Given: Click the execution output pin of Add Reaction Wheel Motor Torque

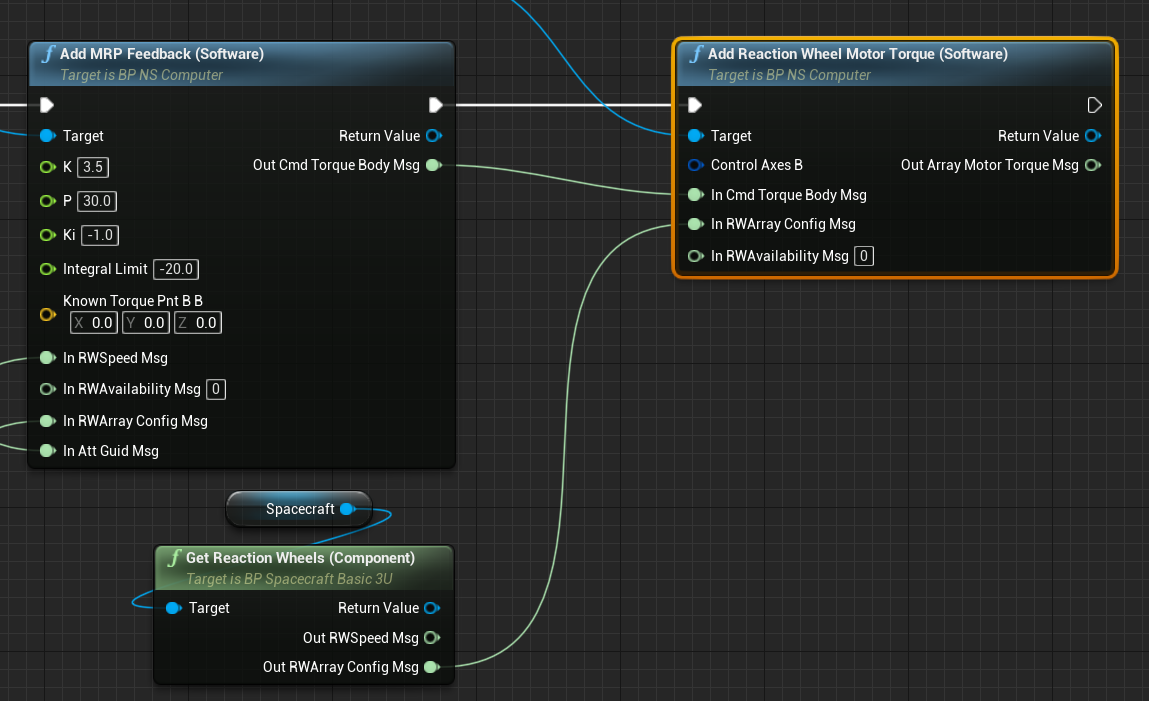Looking at the screenshot, I should [1094, 105].
